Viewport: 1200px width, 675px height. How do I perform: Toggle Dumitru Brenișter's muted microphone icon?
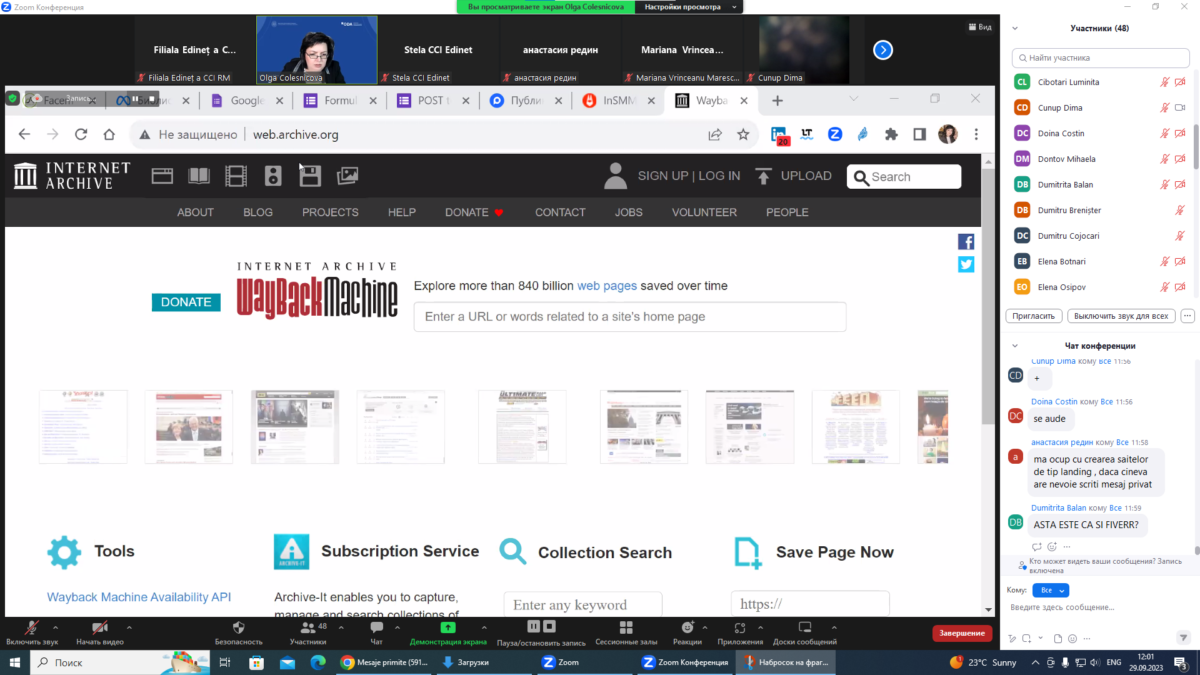pyautogui.click(x=1180, y=210)
